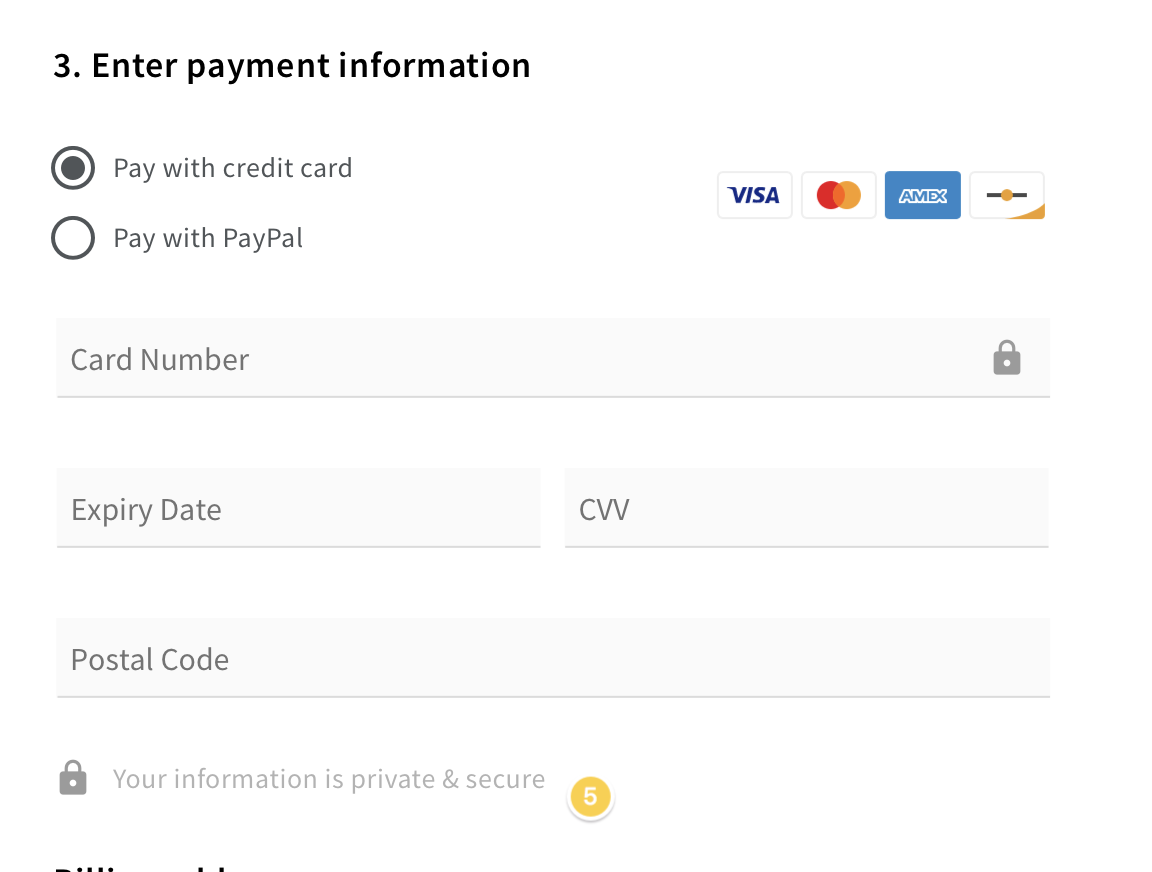Image resolution: width=1152 pixels, height=872 pixels.
Task: Click the private and secure text
Action: click(x=328, y=778)
